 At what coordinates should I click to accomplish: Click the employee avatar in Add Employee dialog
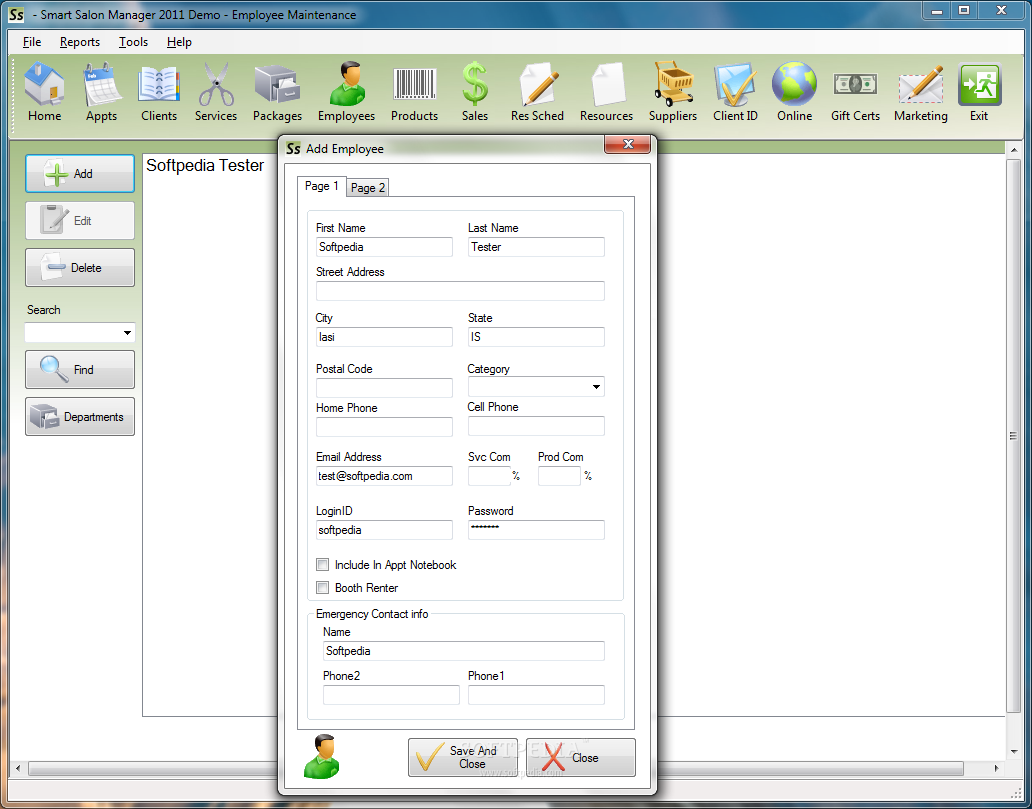pyautogui.click(x=321, y=756)
